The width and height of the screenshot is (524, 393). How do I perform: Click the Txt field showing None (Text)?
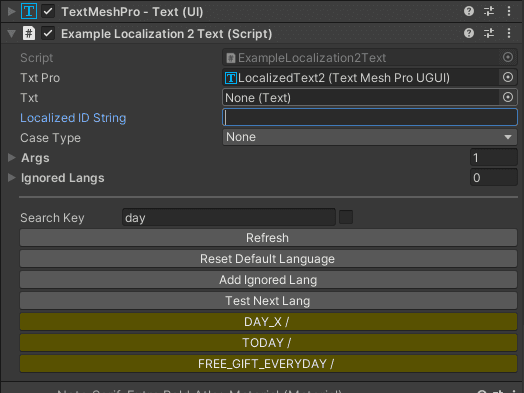[361, 98]
